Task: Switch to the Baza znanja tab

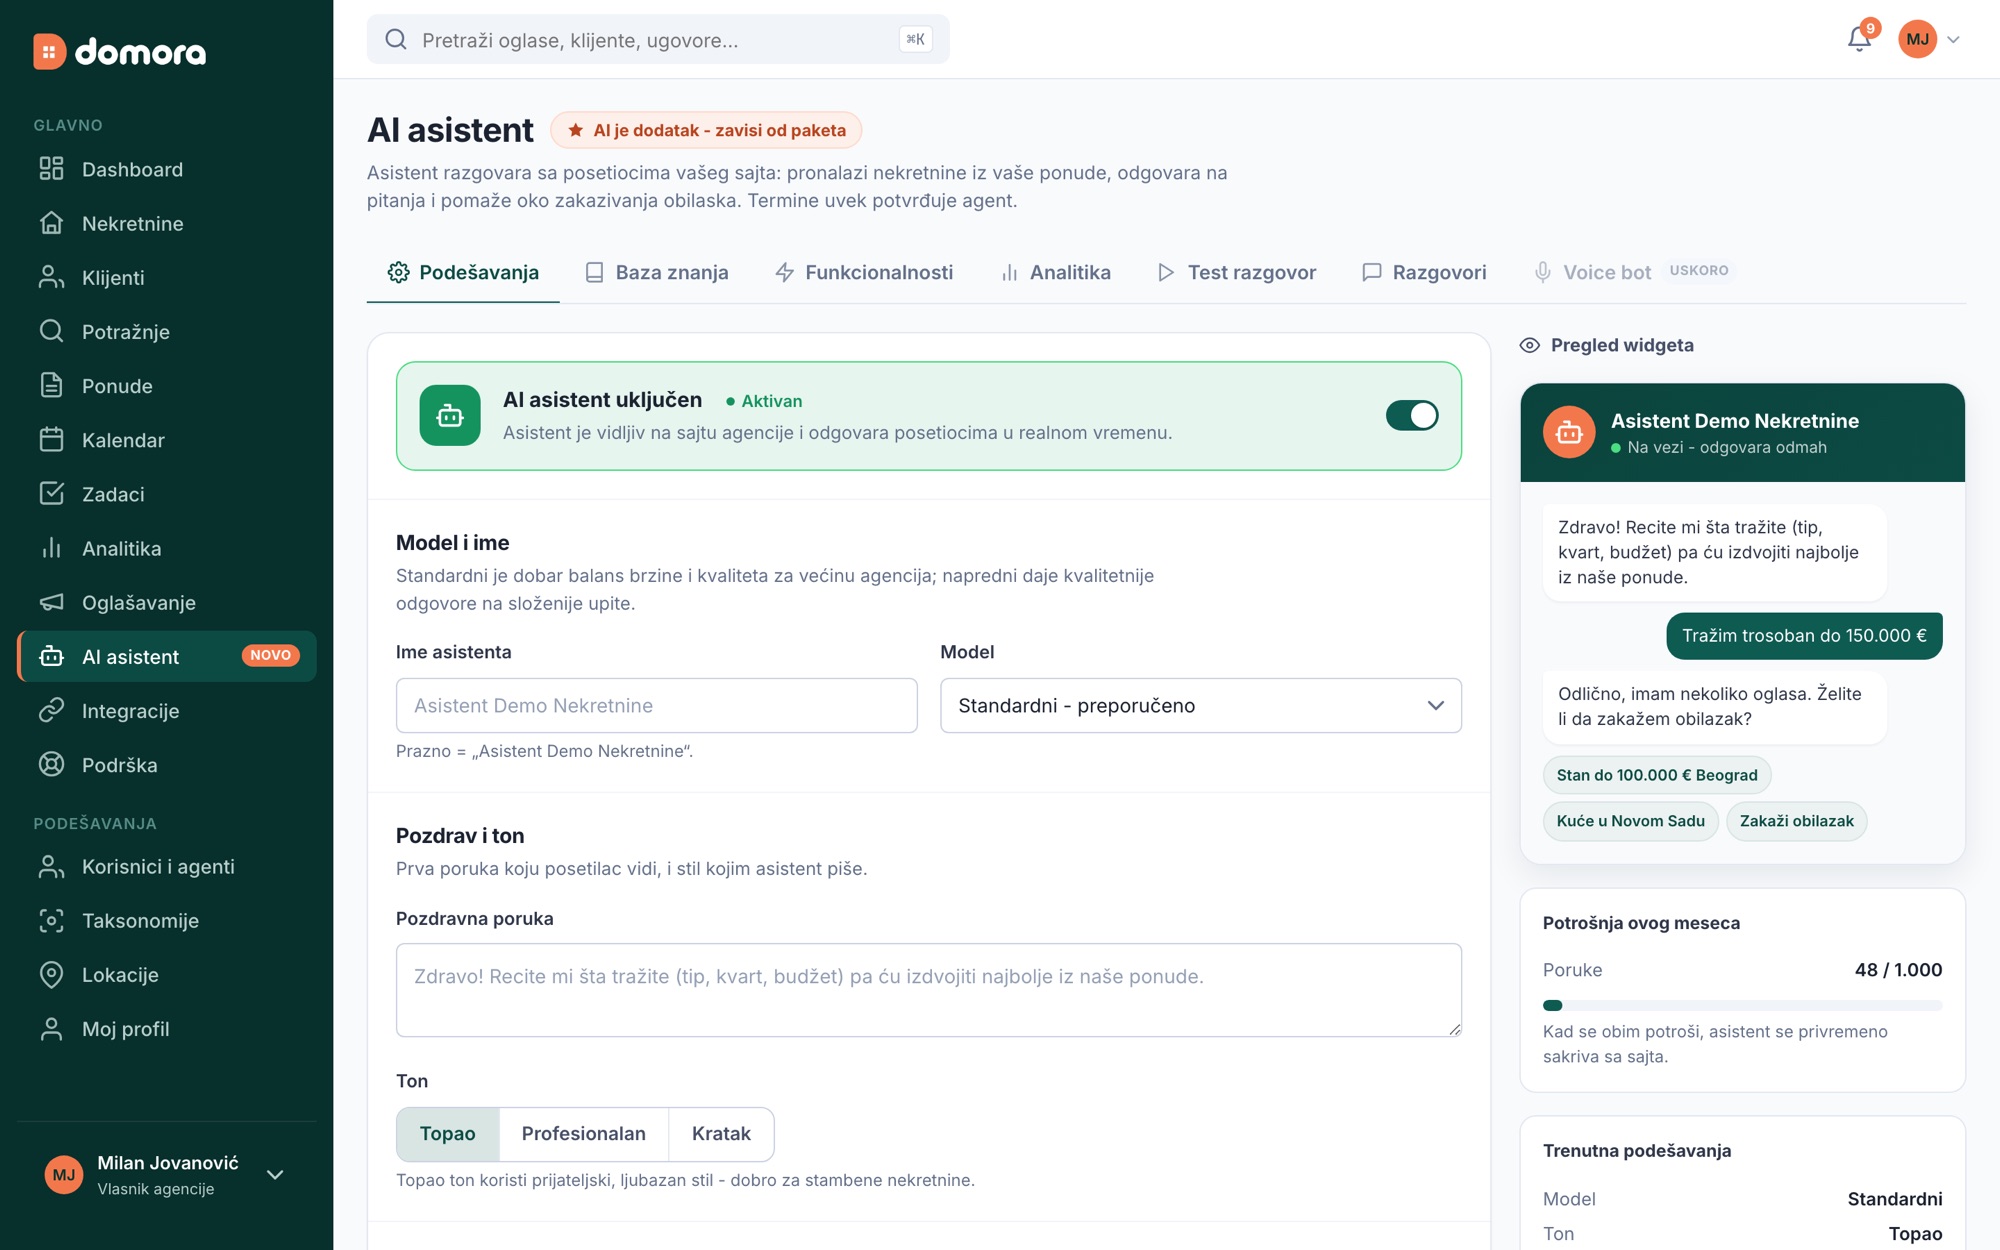Action: [x=657, y=272]
